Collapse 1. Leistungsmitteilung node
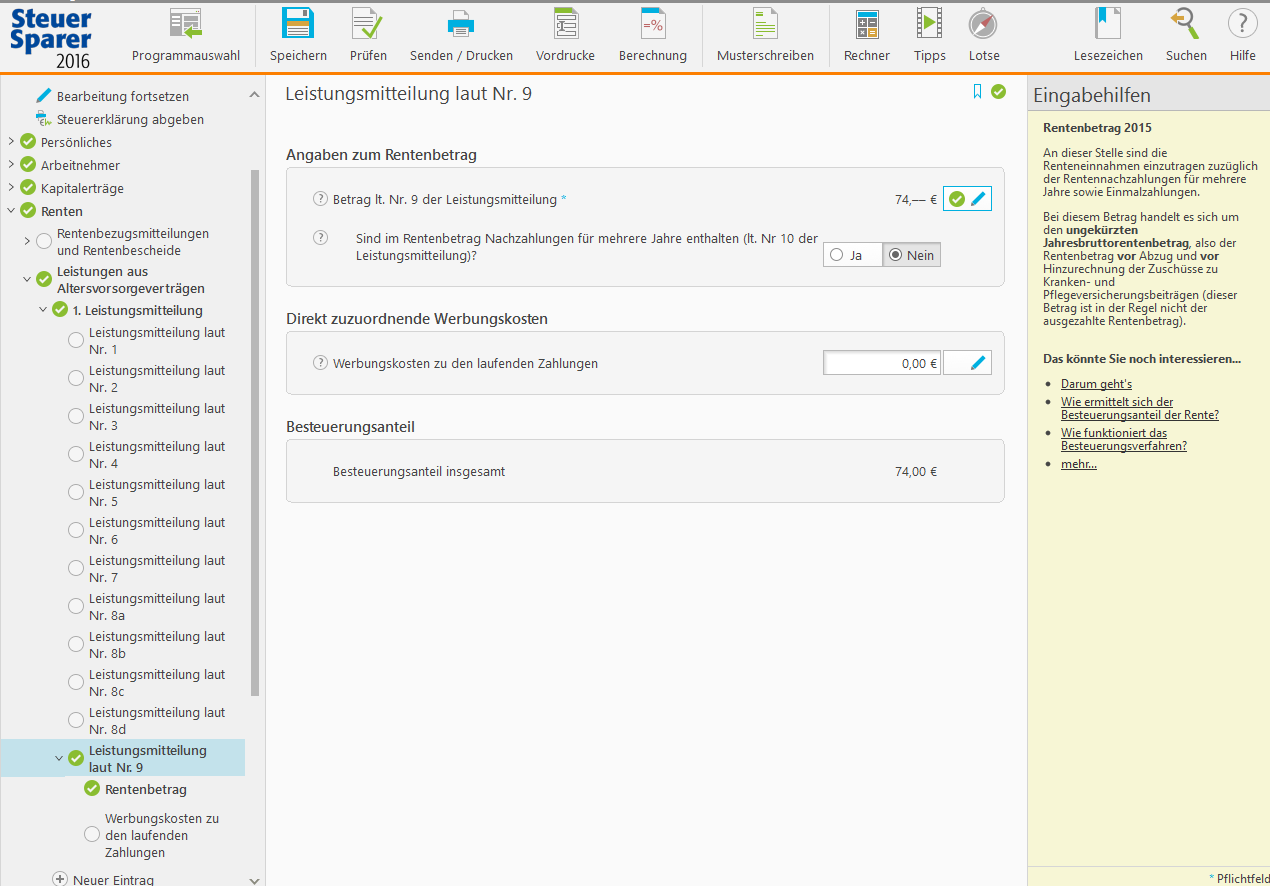 pyautogui.click(x=43, y=310)
